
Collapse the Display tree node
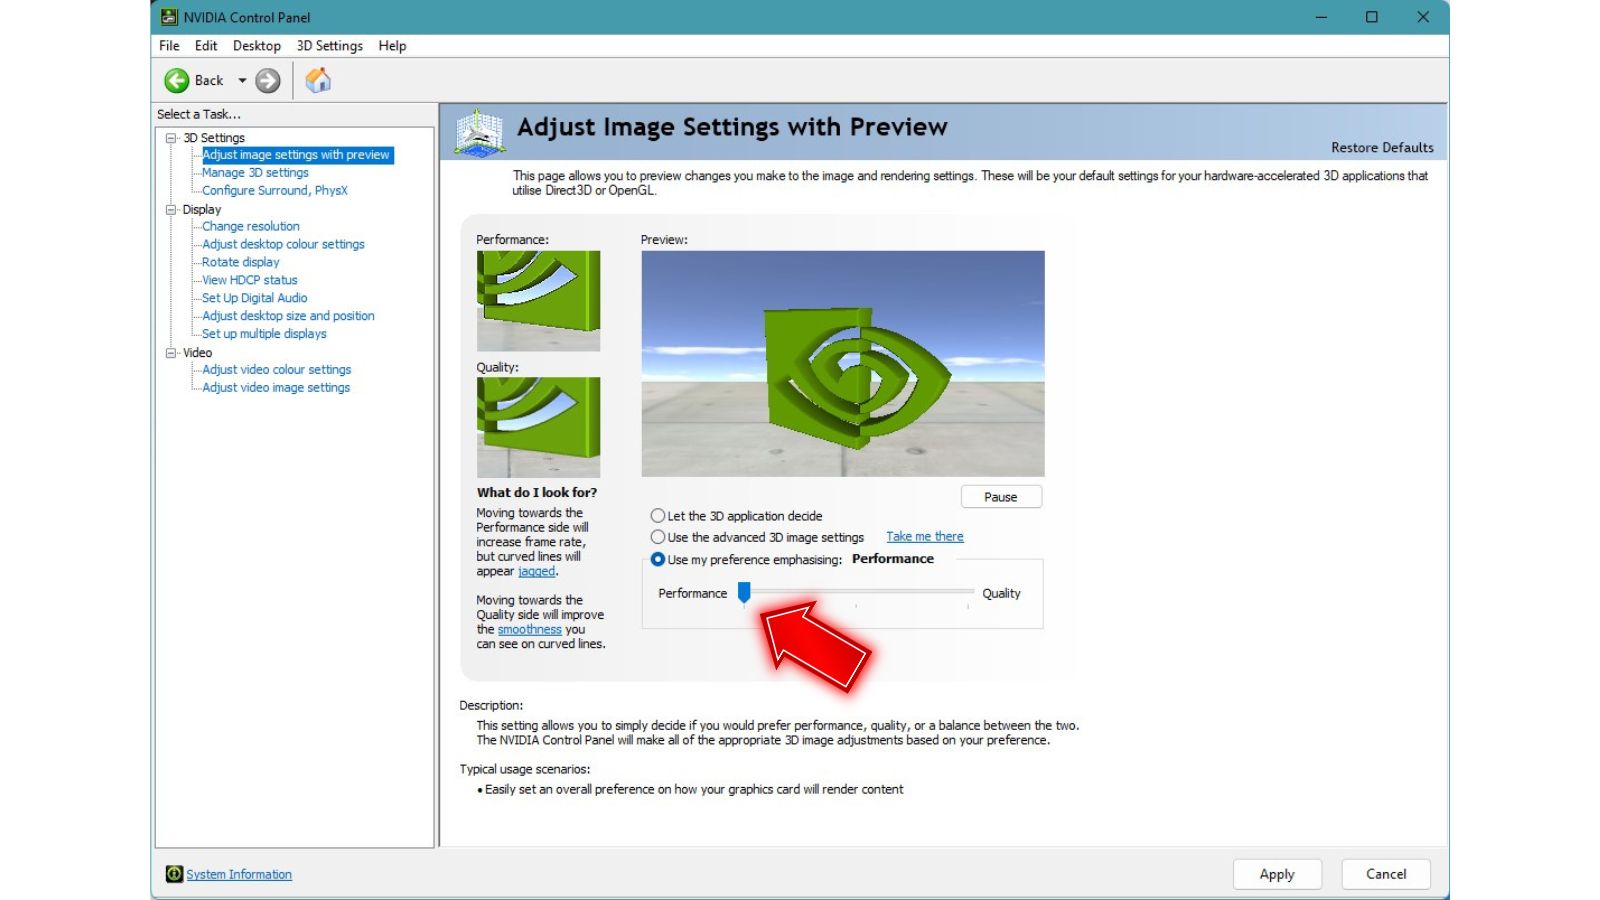171,210
